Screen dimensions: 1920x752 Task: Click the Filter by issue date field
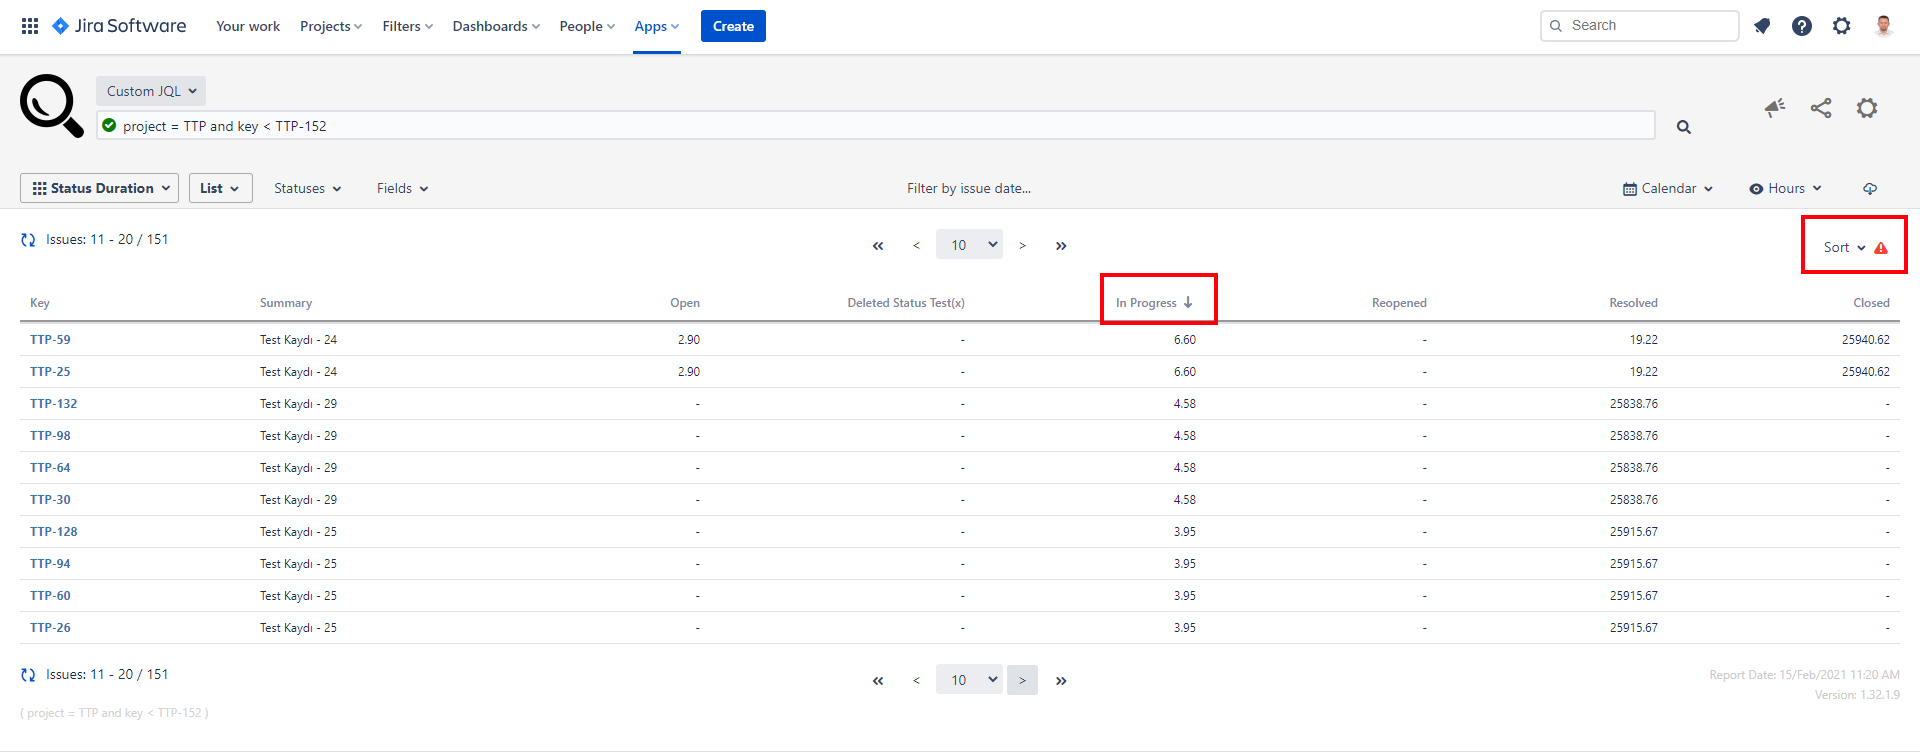coord(968,188)
